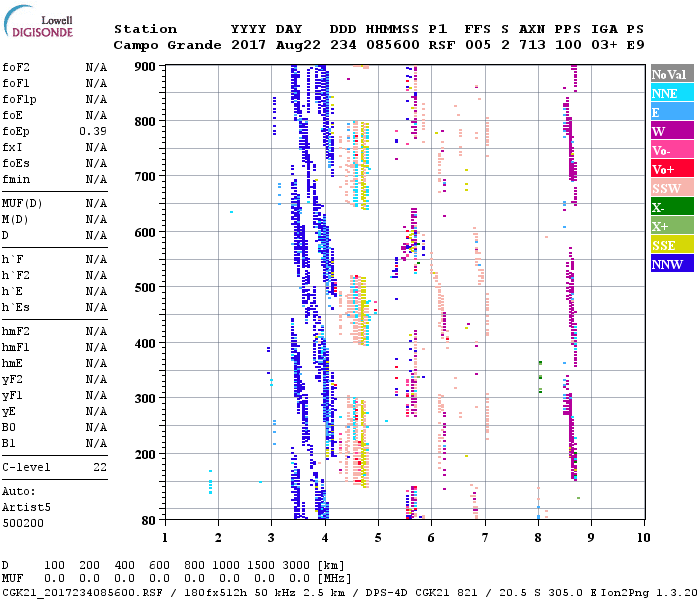Select the foF2 parameter label
700x600 pixels.
tap(16, 67)
